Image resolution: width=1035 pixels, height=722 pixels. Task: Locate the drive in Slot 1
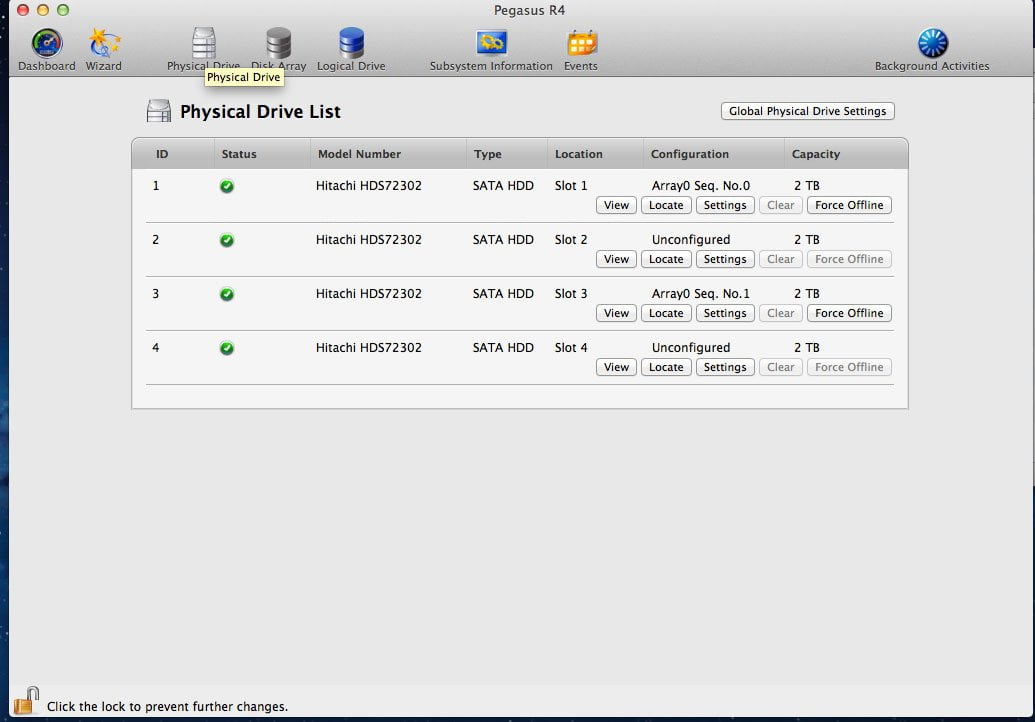pyautogui.click(x=666, y=205)
